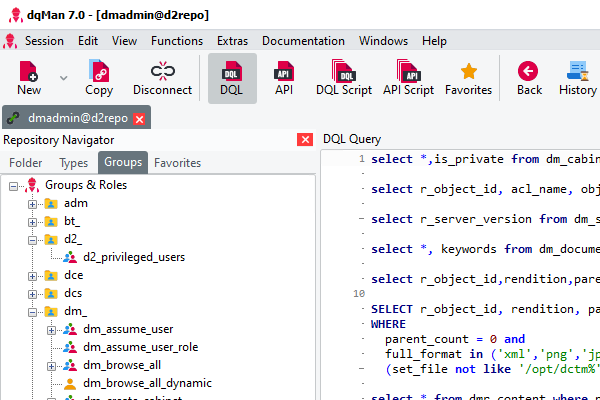Click the New session toolbar icon
Viewport: 600px width, 400px height.
(29, 72)
